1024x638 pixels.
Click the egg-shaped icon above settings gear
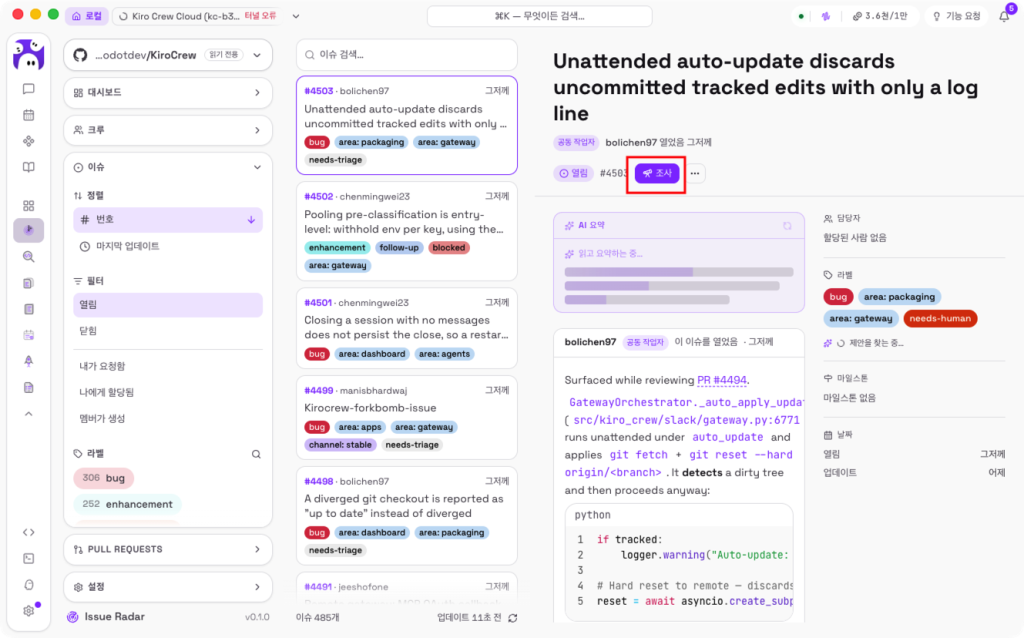pyautogui.click(x=29, y=584)
